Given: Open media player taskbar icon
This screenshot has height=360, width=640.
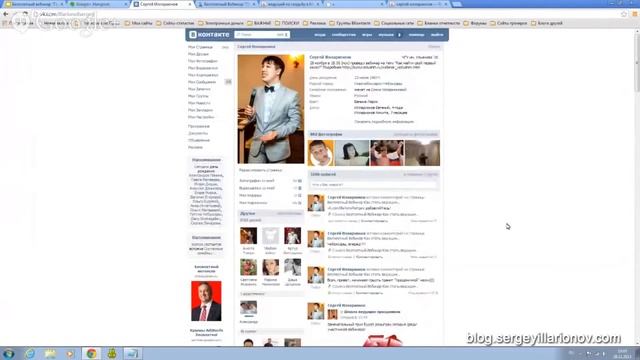Looking at the screenshot, I should pyautogui.click(x=70, y=353).
